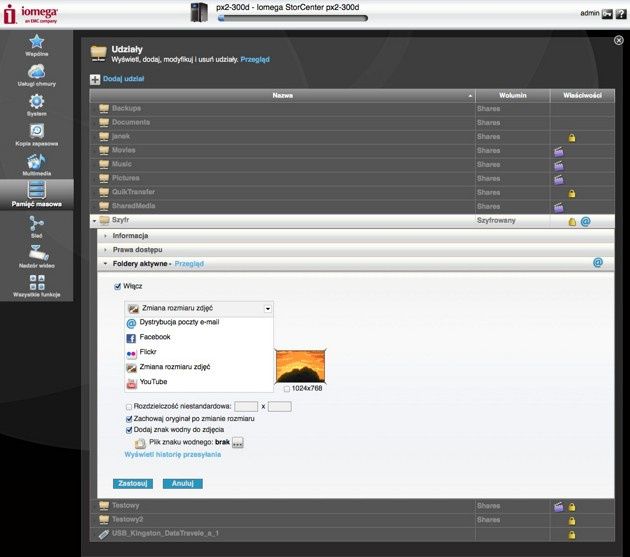Click lock icon in QuikTransfer row
The image size is (630, 557).
572,193
